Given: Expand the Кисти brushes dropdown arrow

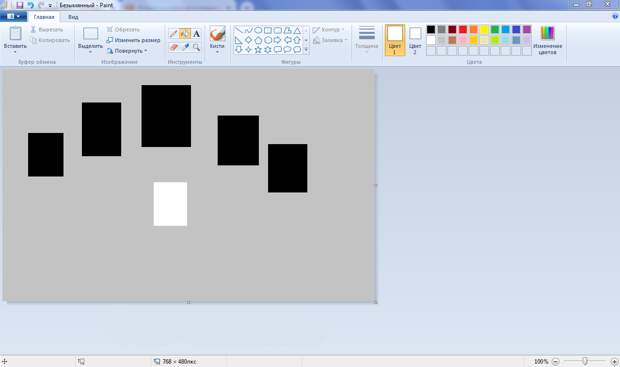Looking at the screenshot, I should (217, 52).
